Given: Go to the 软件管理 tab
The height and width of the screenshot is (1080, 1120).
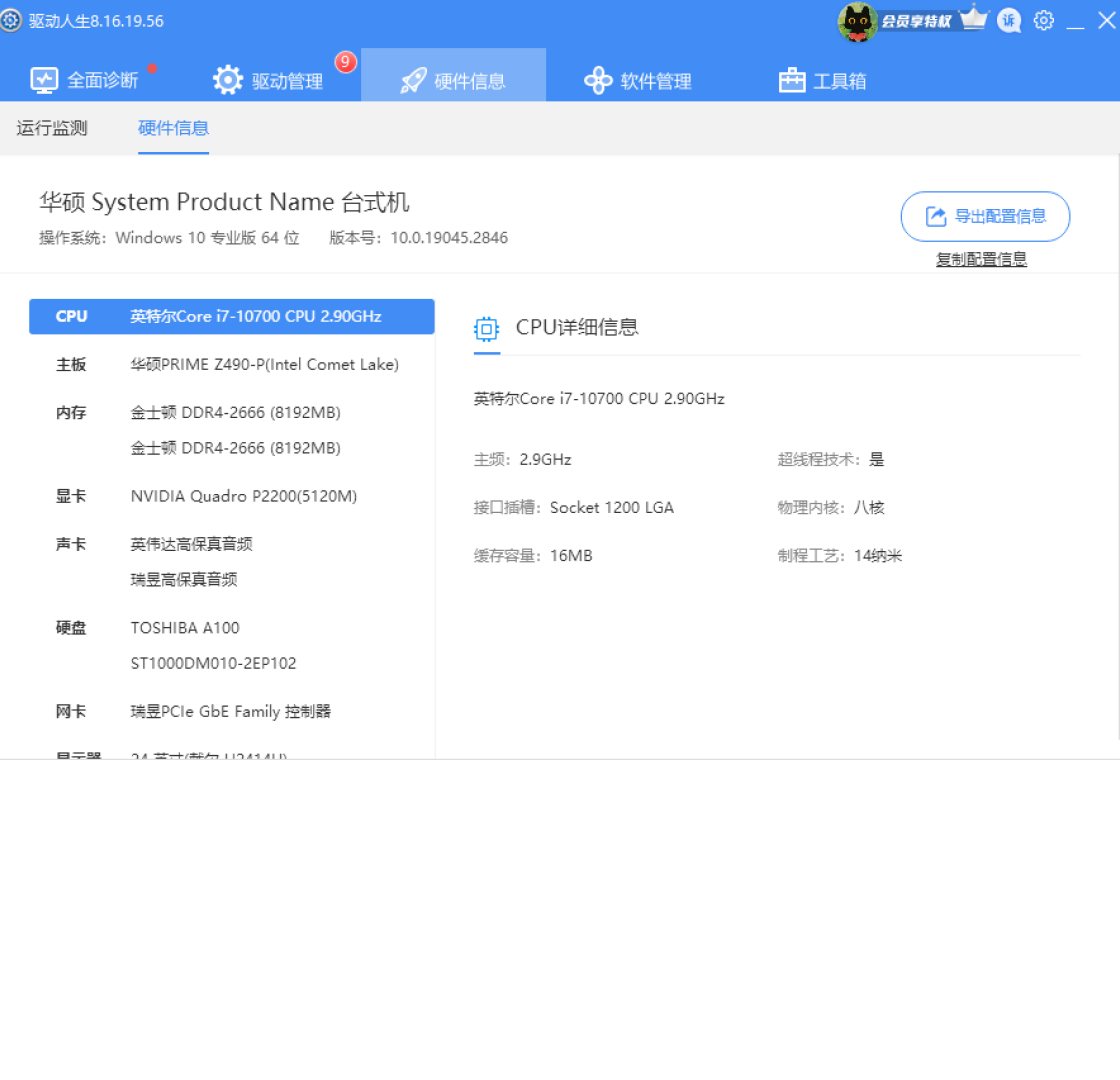Looking at the screenshot, I should point(638,80).
